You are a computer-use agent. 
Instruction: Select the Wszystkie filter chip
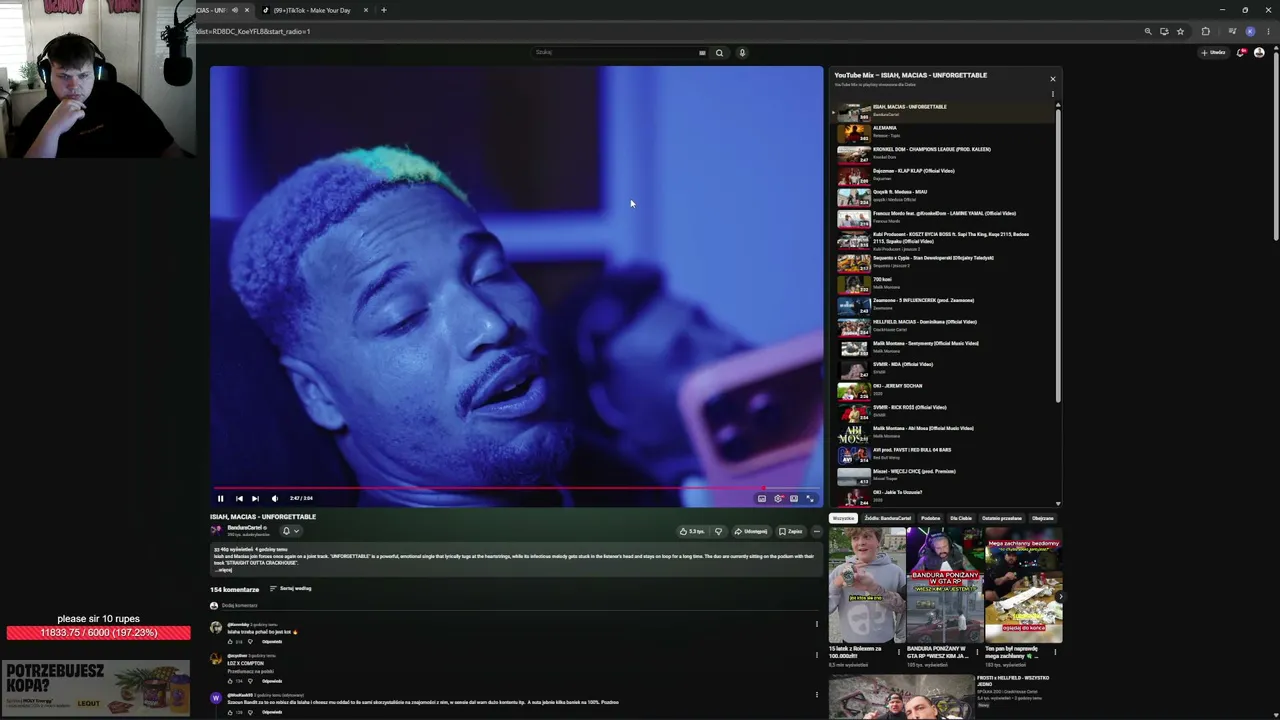click(x=844, y=518)
